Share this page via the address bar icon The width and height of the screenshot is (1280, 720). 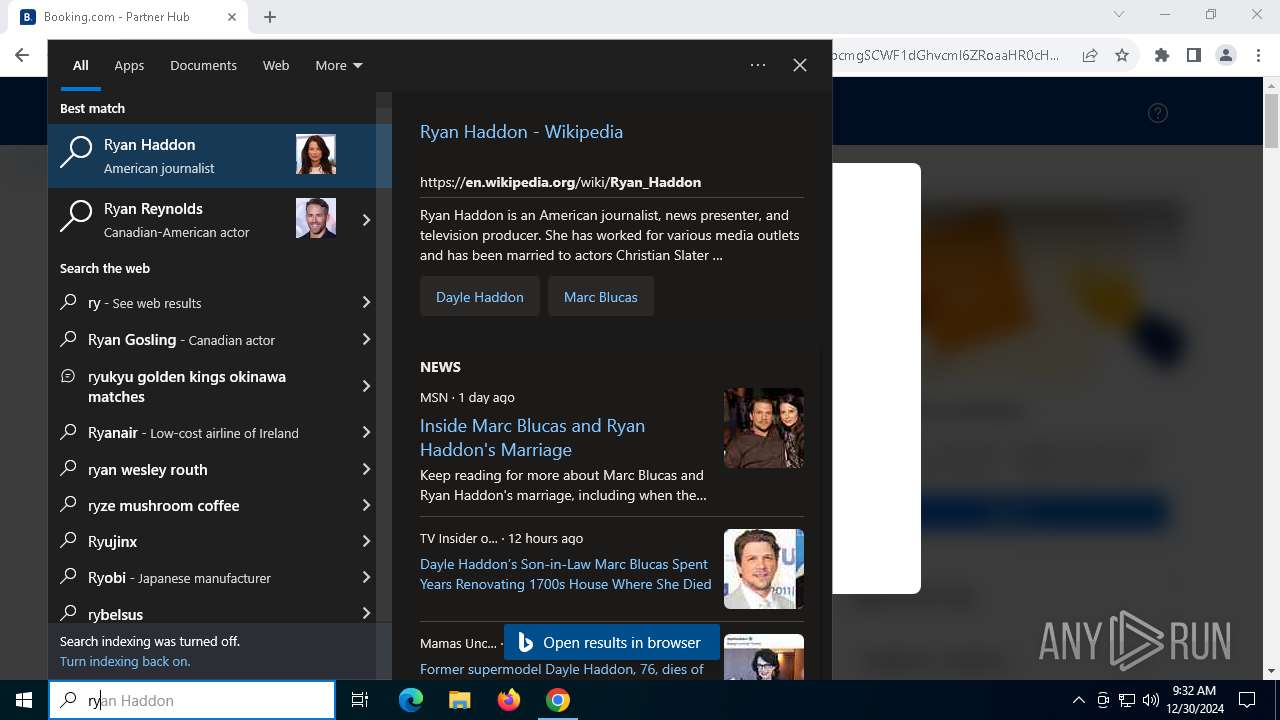pos(1090,55)
